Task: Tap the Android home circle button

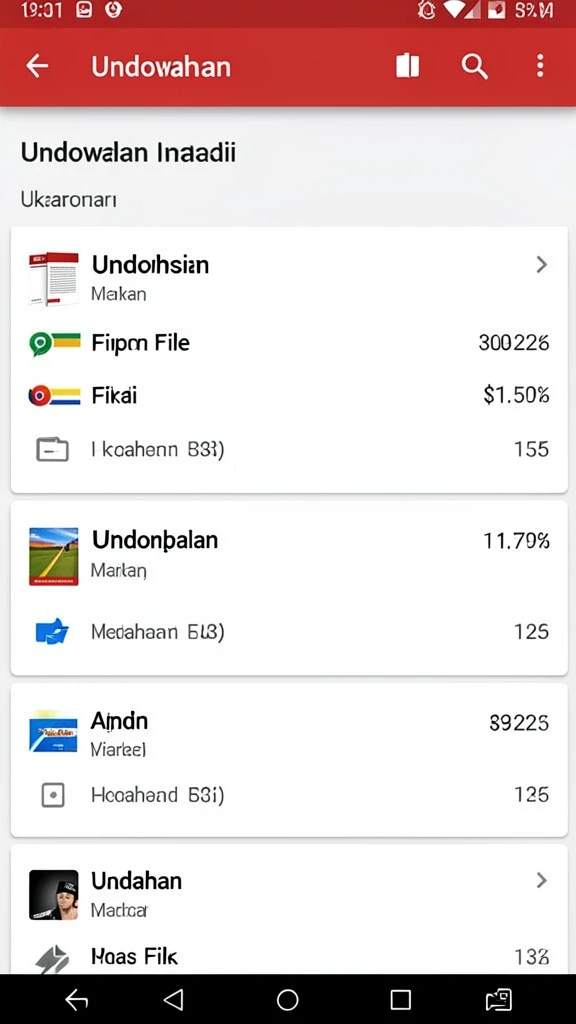Action: click(287, 1000)
